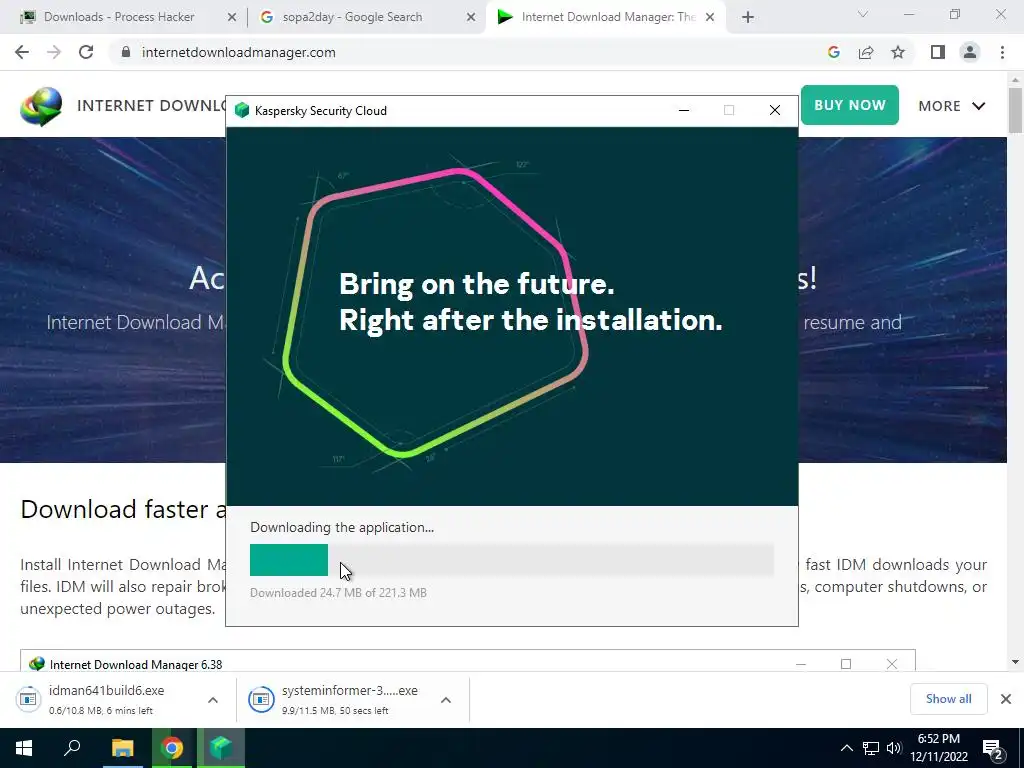The image size is (1024, 768).
Task: Reload the Internet Download Manager page
Action: (x=86, y=52)
